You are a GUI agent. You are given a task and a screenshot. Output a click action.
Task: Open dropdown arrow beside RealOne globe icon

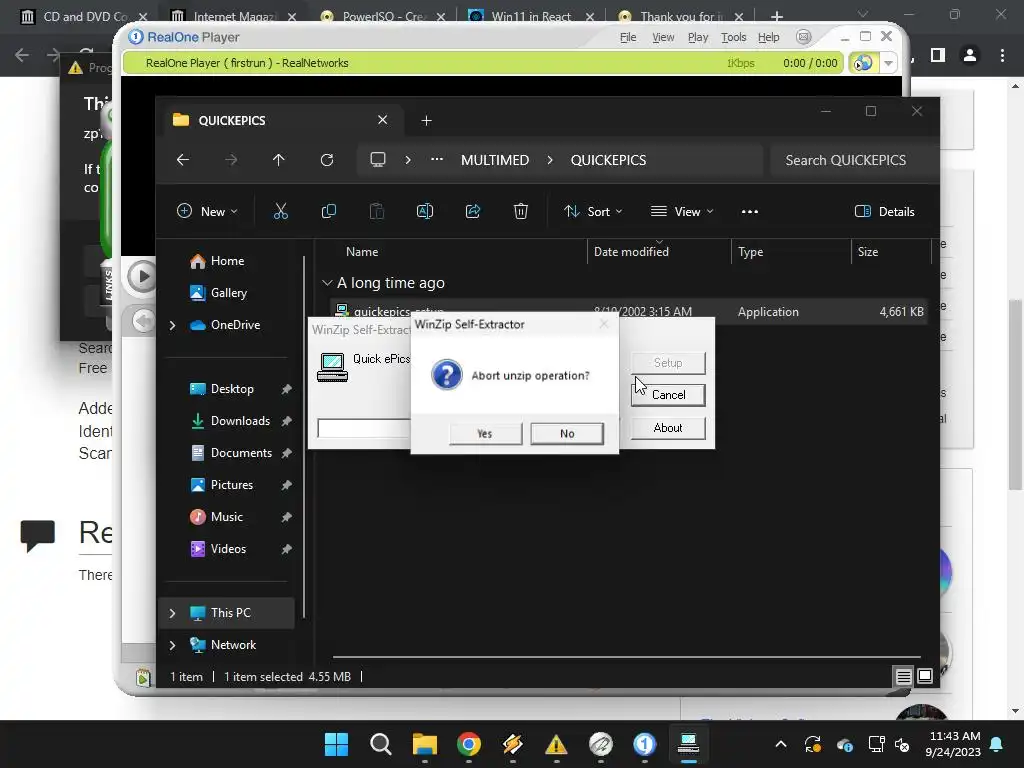[x=888, y=63]
